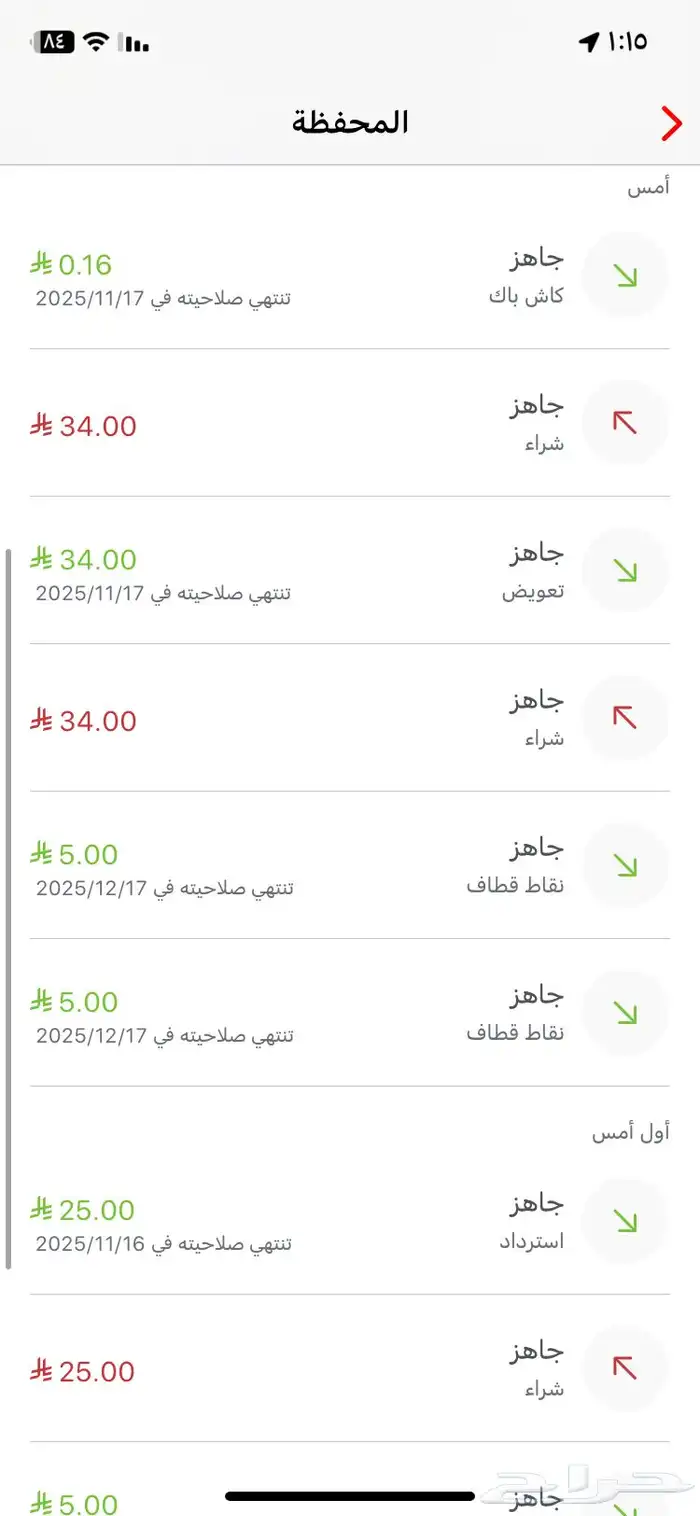Tap the red 25.00 purchase amount
Image resolution: width=700 pixels, height=1516 pixels.
coord(83,1372)
